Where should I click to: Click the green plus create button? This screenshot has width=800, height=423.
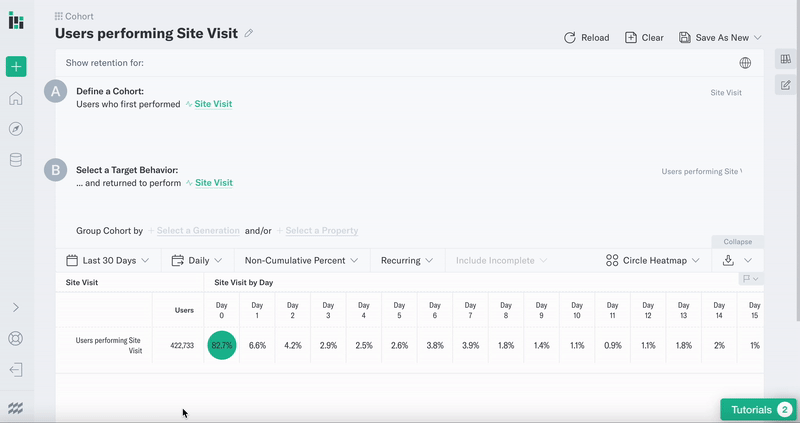click(16, 66)
